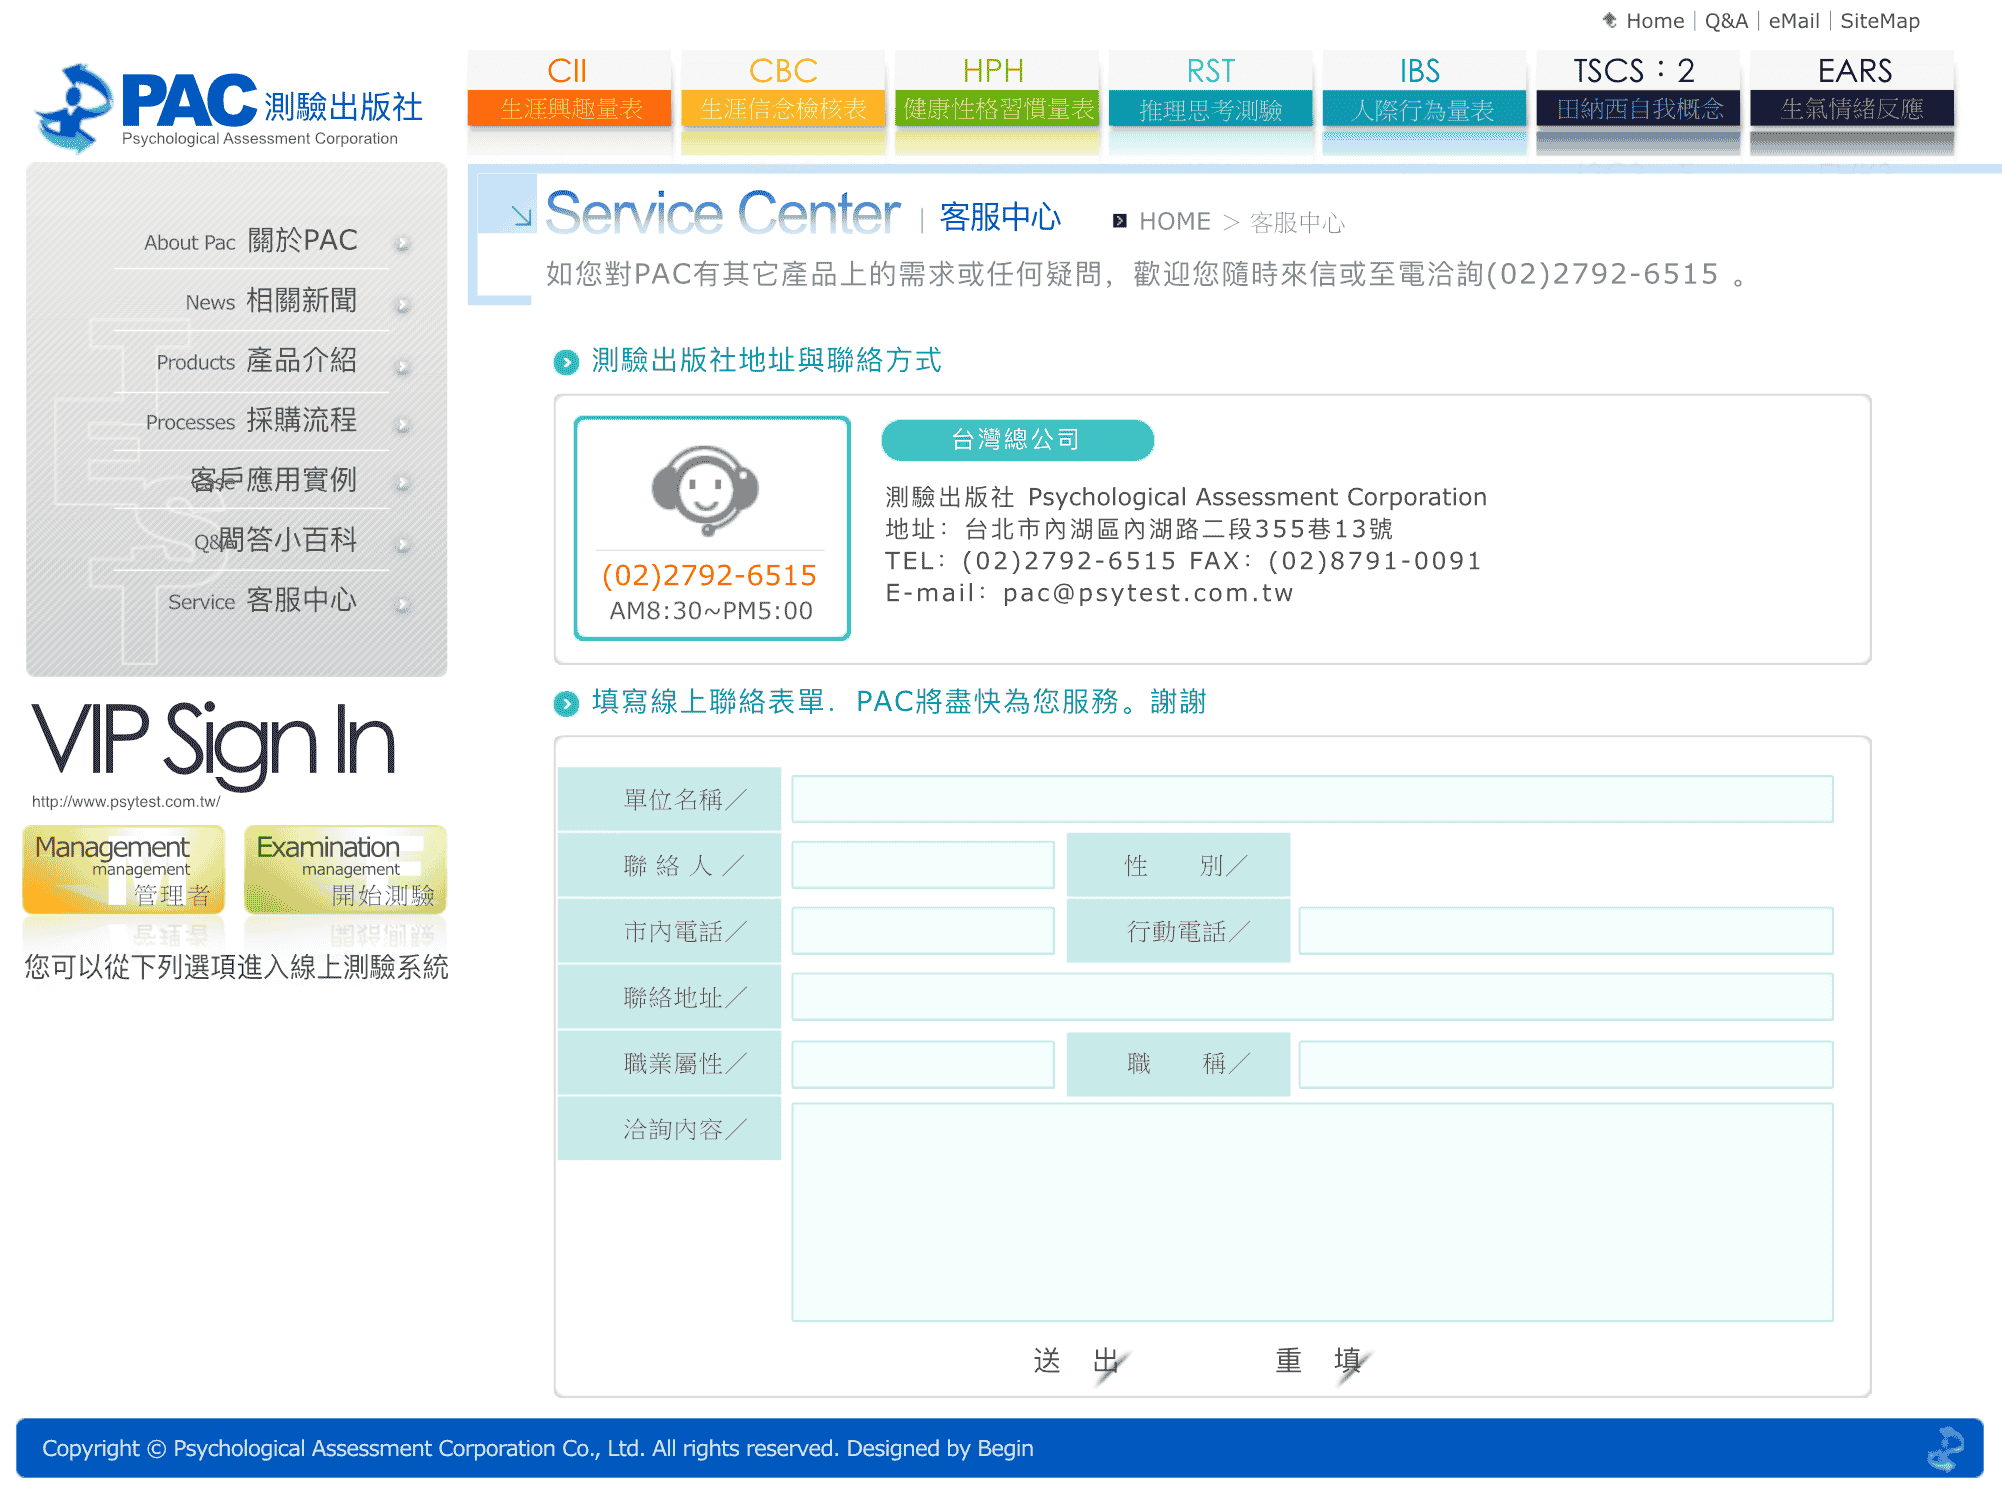Click the breadcrumb square arrow icon

click(1120, 221)
